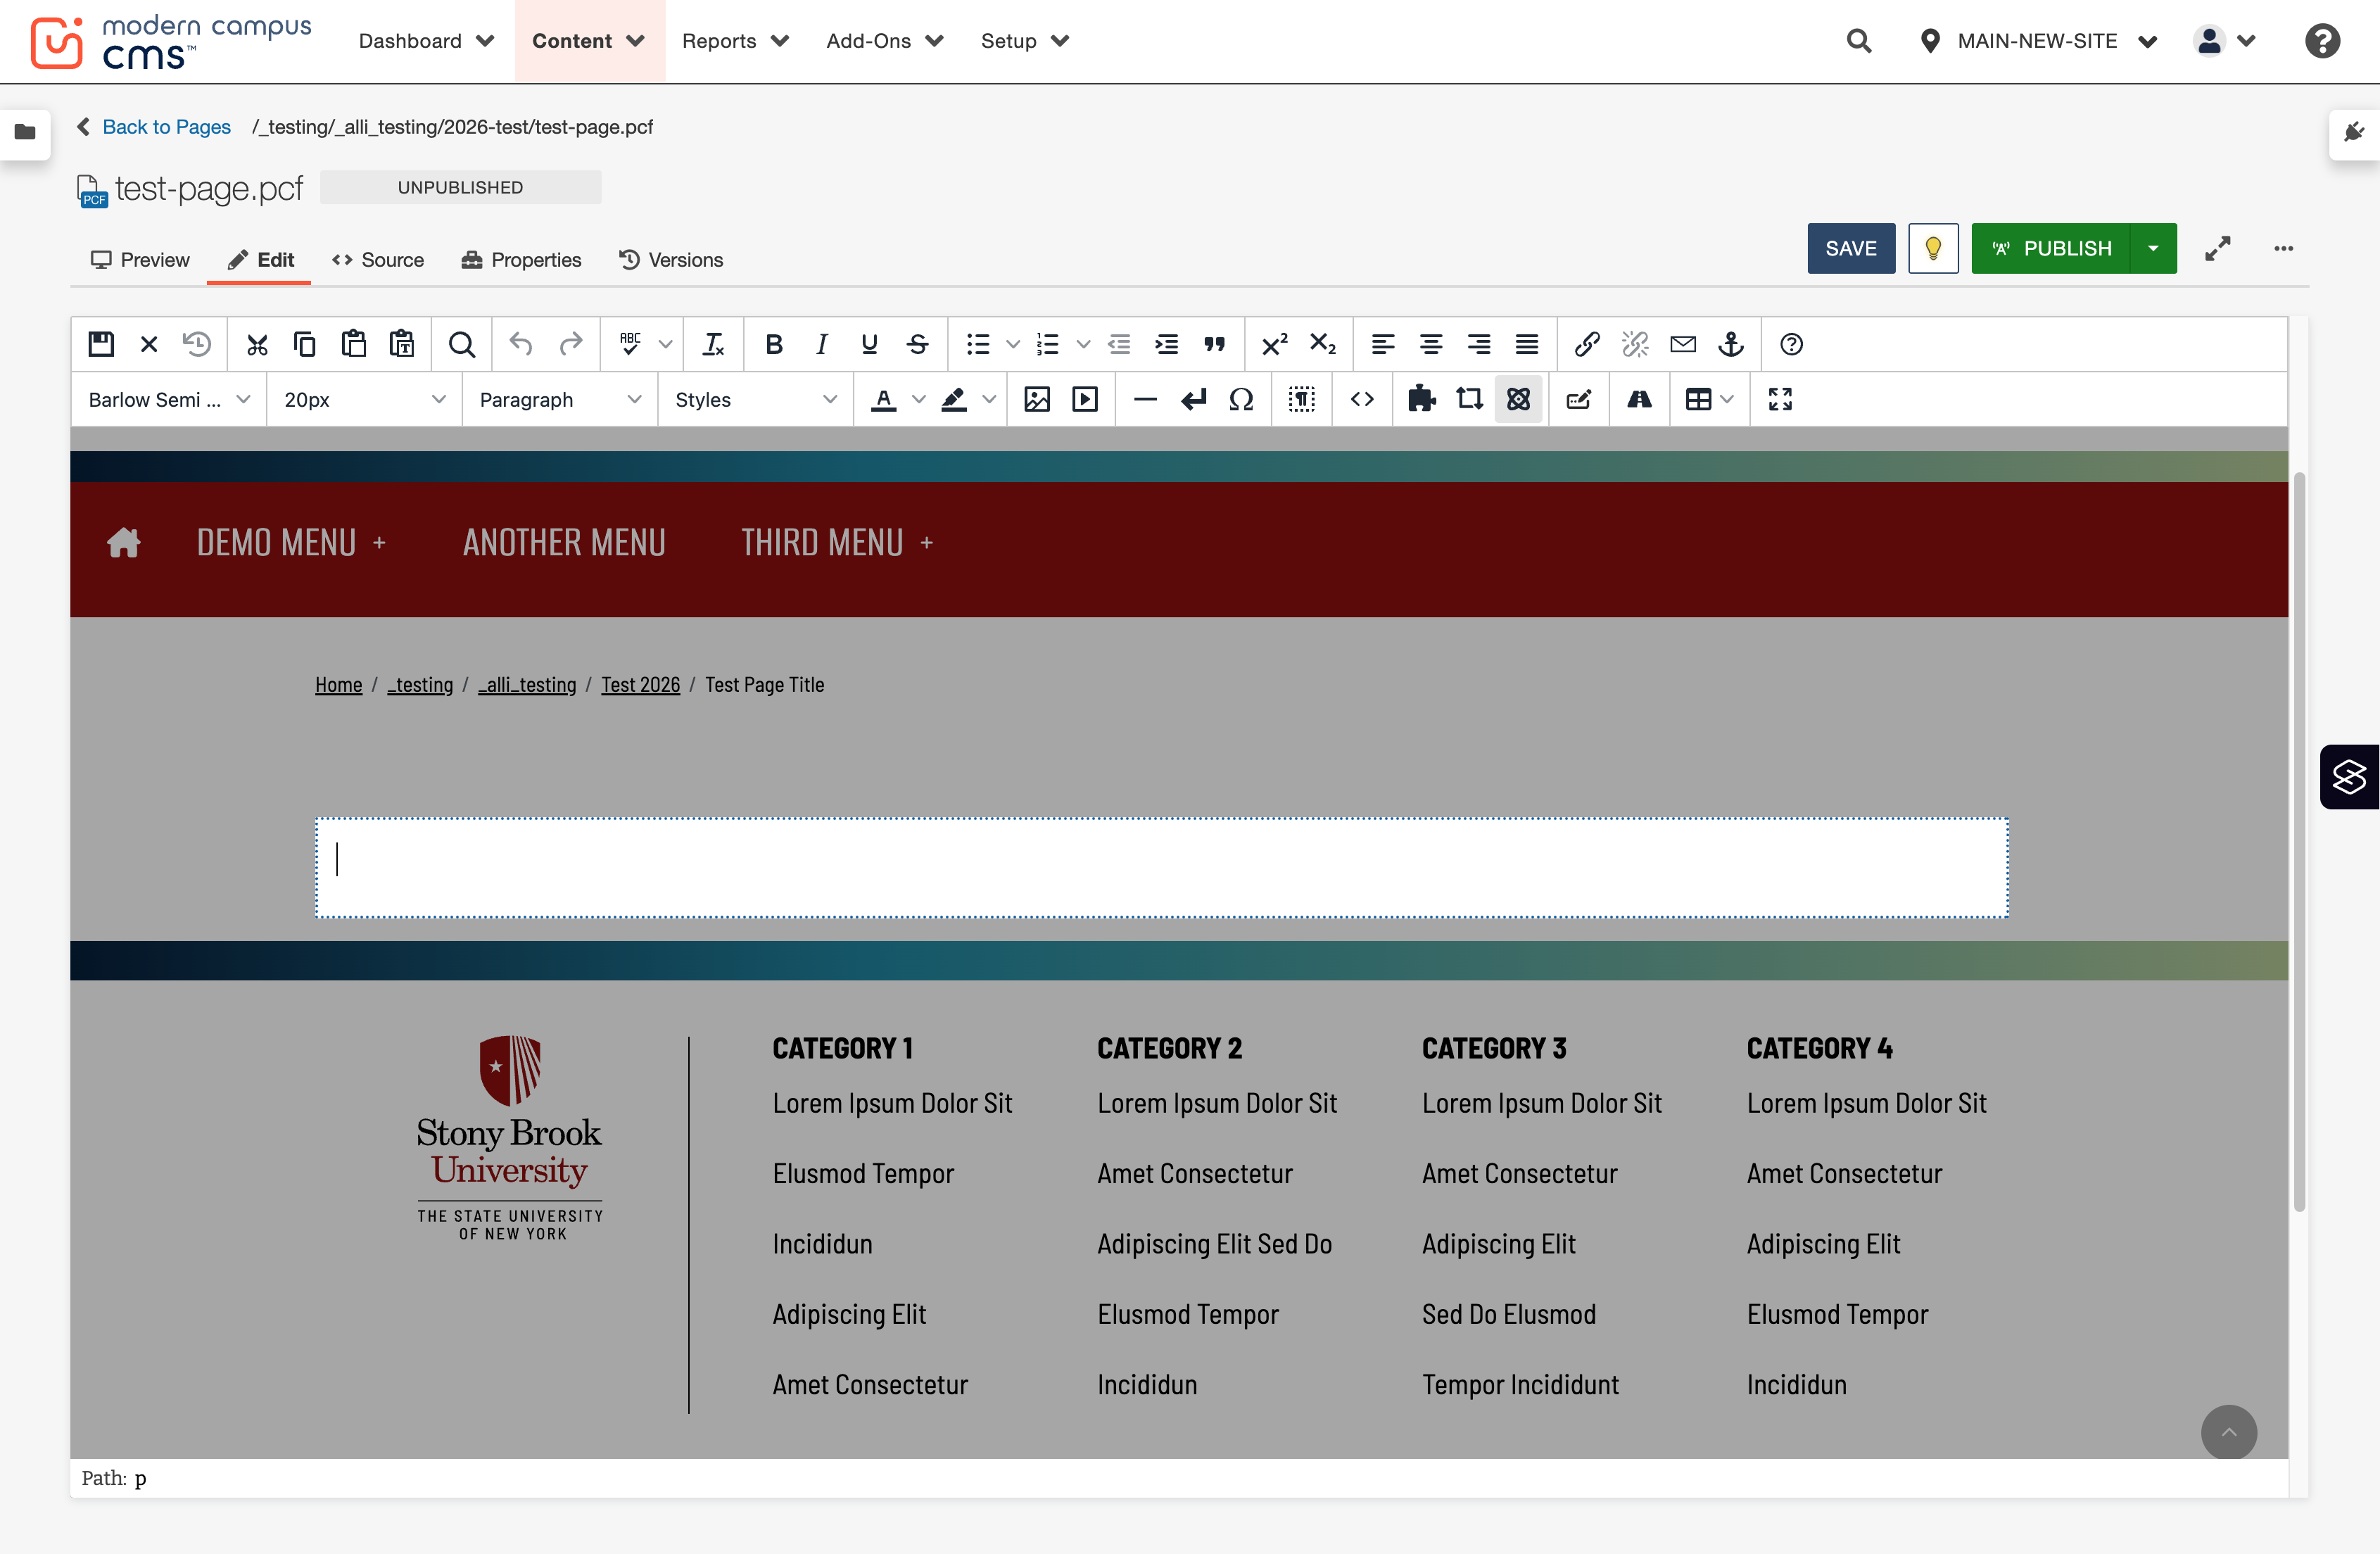This screenshot has height=1554, width=2380.
Task: Click the Find and Replace magnifier icon
Action: click(461, 344)
